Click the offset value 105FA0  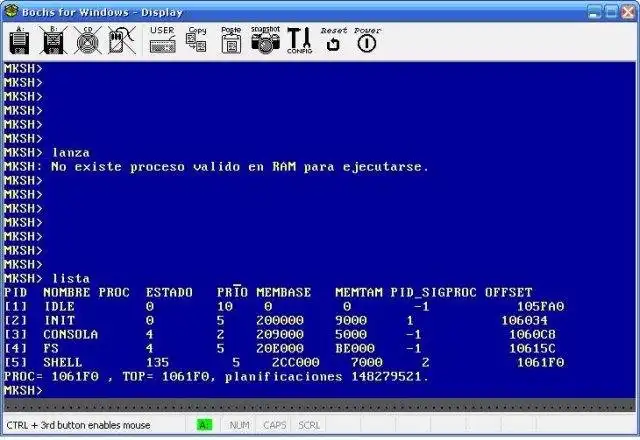pyautogui.click(x=540, y=307)
